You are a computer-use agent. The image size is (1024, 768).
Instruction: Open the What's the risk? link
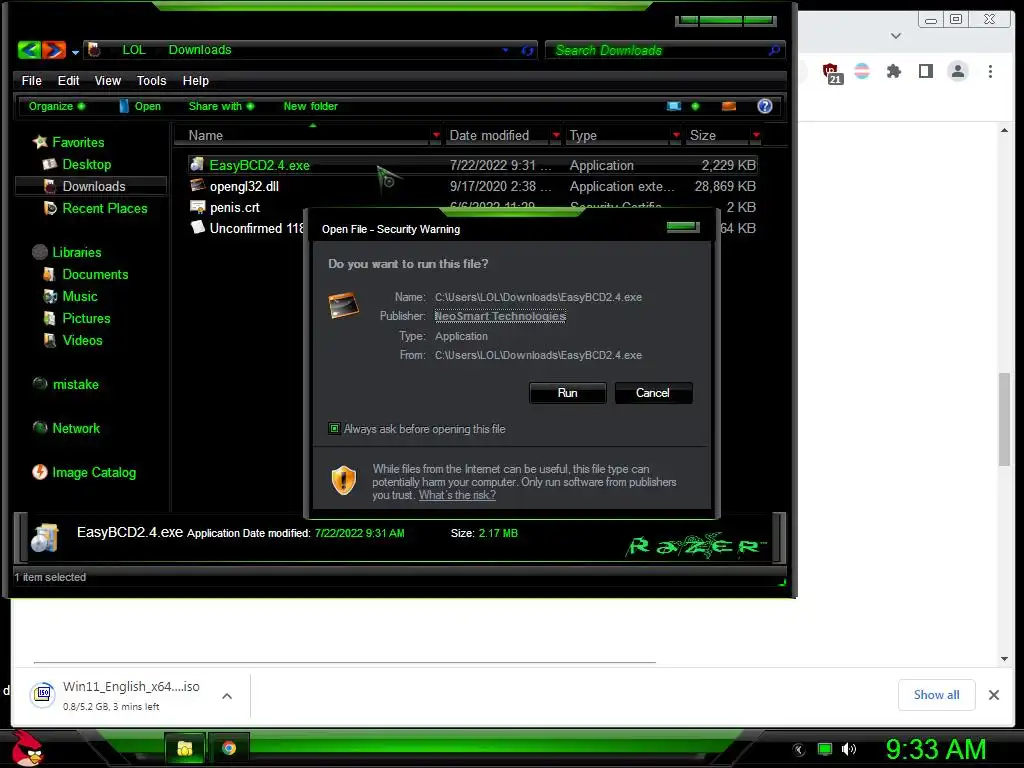click(457, 495)
